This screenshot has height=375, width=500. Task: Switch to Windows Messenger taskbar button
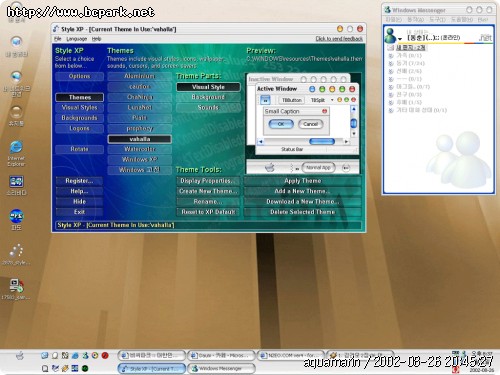click(221, 368)
